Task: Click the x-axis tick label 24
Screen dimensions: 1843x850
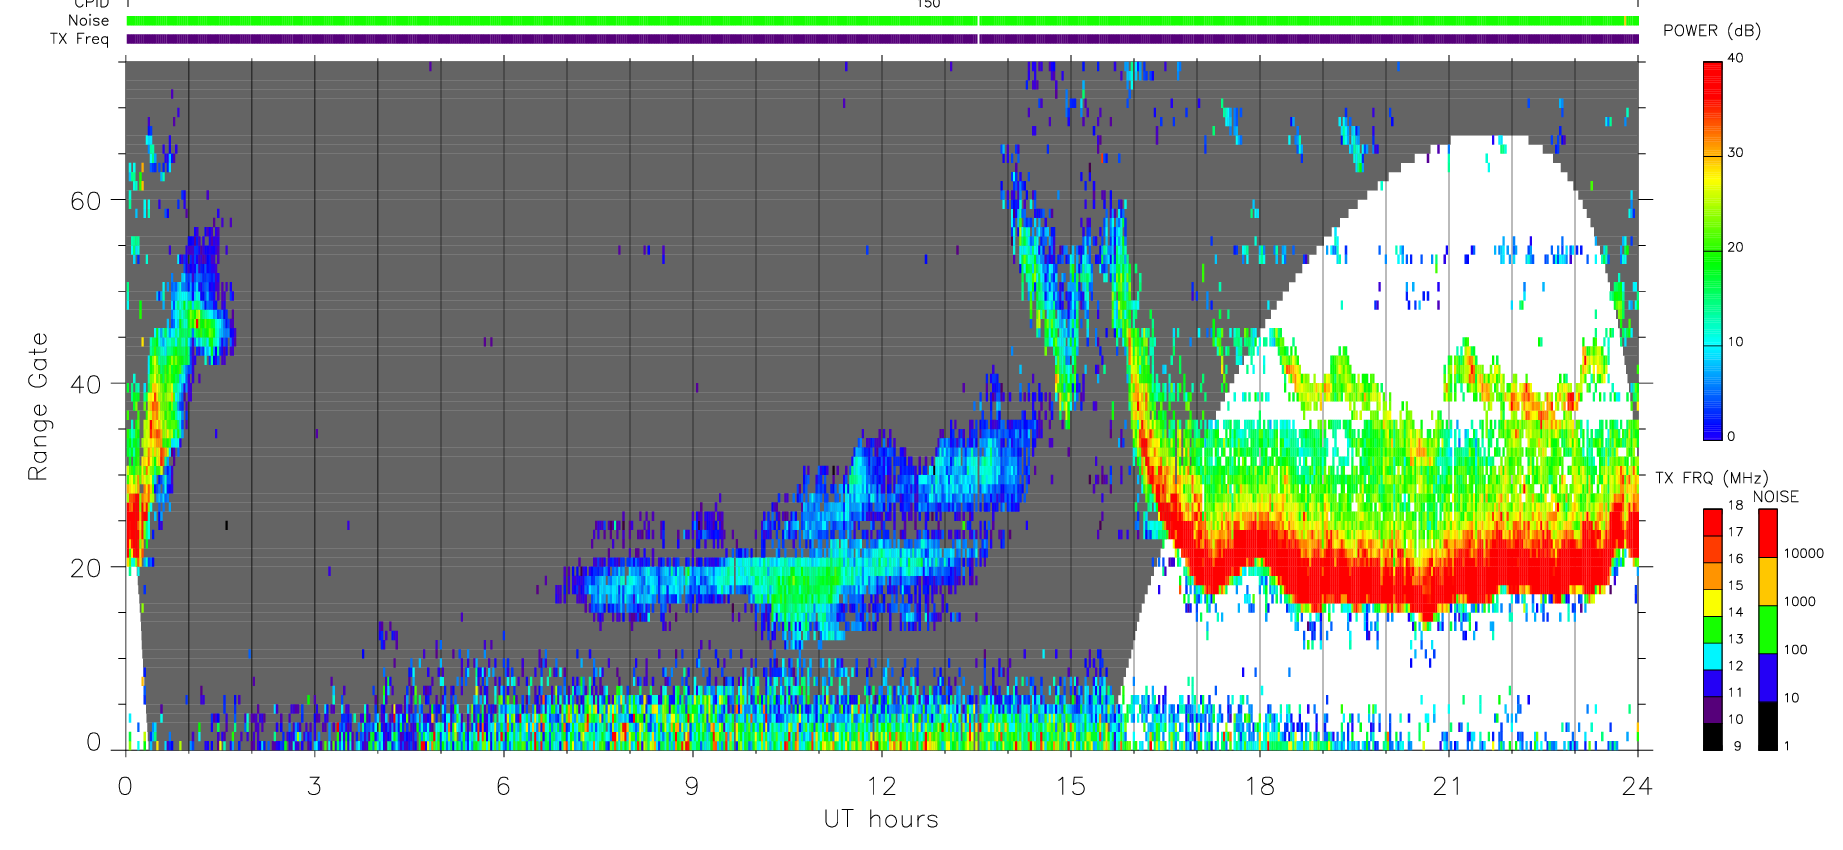Action: click(x=1637, y=786)
